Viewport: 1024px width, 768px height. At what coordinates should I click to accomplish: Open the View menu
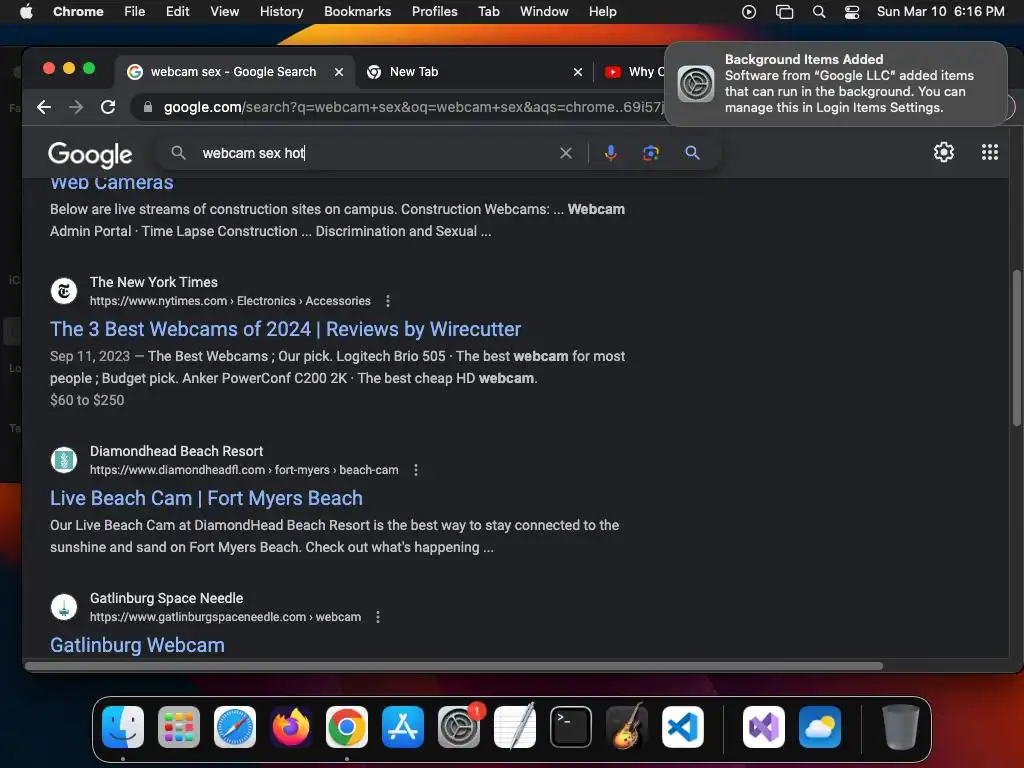pos(224,12)
